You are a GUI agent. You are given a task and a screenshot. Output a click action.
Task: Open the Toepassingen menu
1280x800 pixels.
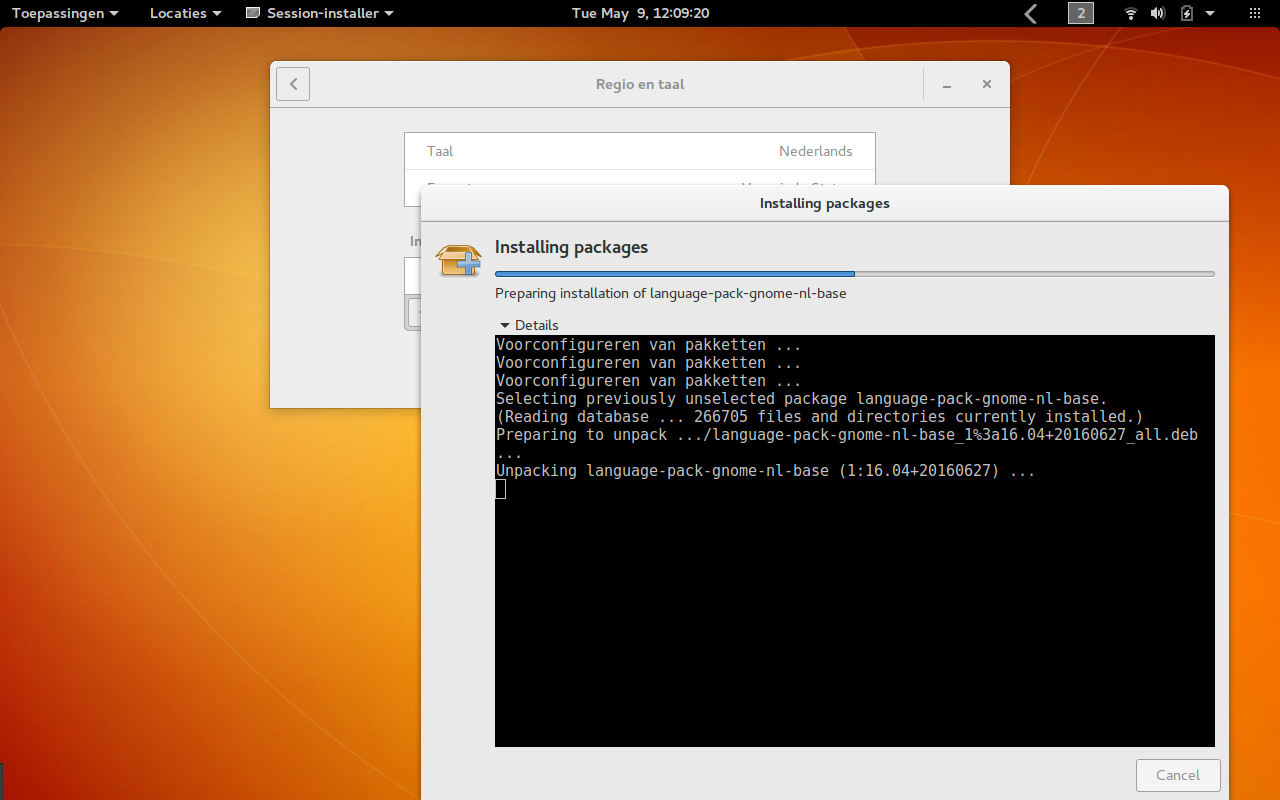click(x=65, y=13)
